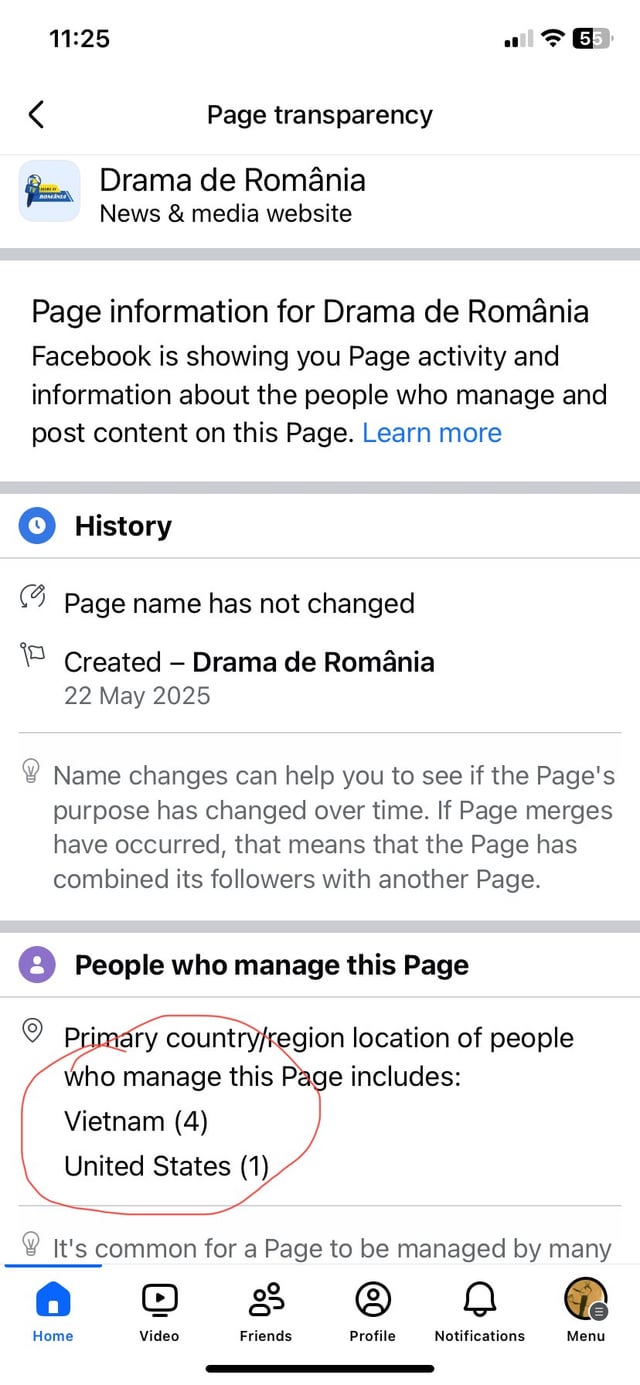The width and height of the screenshot is (640, 1385).
Task: Open the Home tab icon
Action: [53, 1299]
